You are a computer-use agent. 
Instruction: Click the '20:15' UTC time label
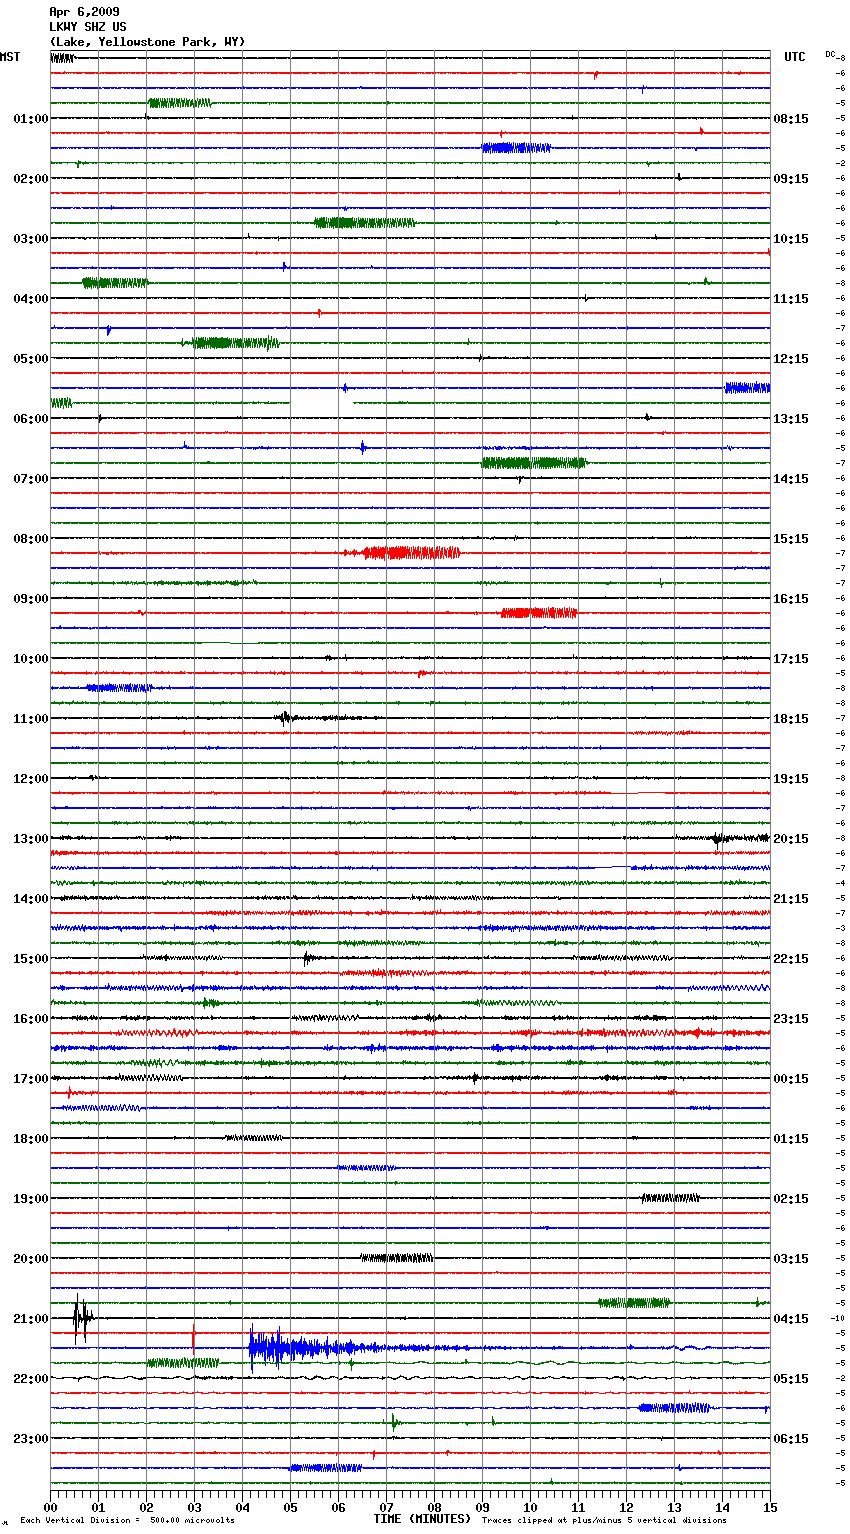point(791,839)
